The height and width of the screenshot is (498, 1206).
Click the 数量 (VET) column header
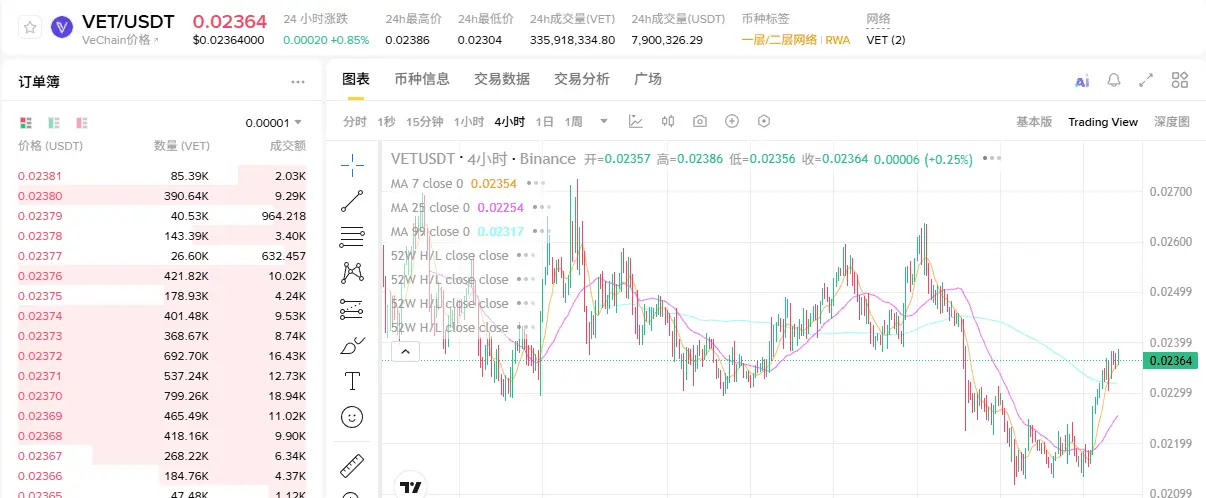coord(181,146)
